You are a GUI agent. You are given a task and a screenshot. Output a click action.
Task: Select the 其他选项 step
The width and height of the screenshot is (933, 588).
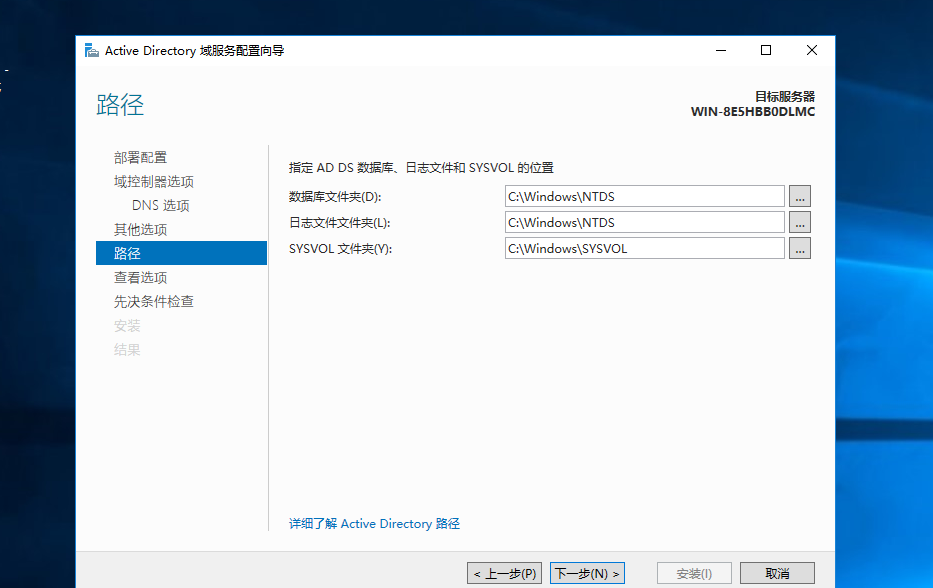(x=140, y=229)
